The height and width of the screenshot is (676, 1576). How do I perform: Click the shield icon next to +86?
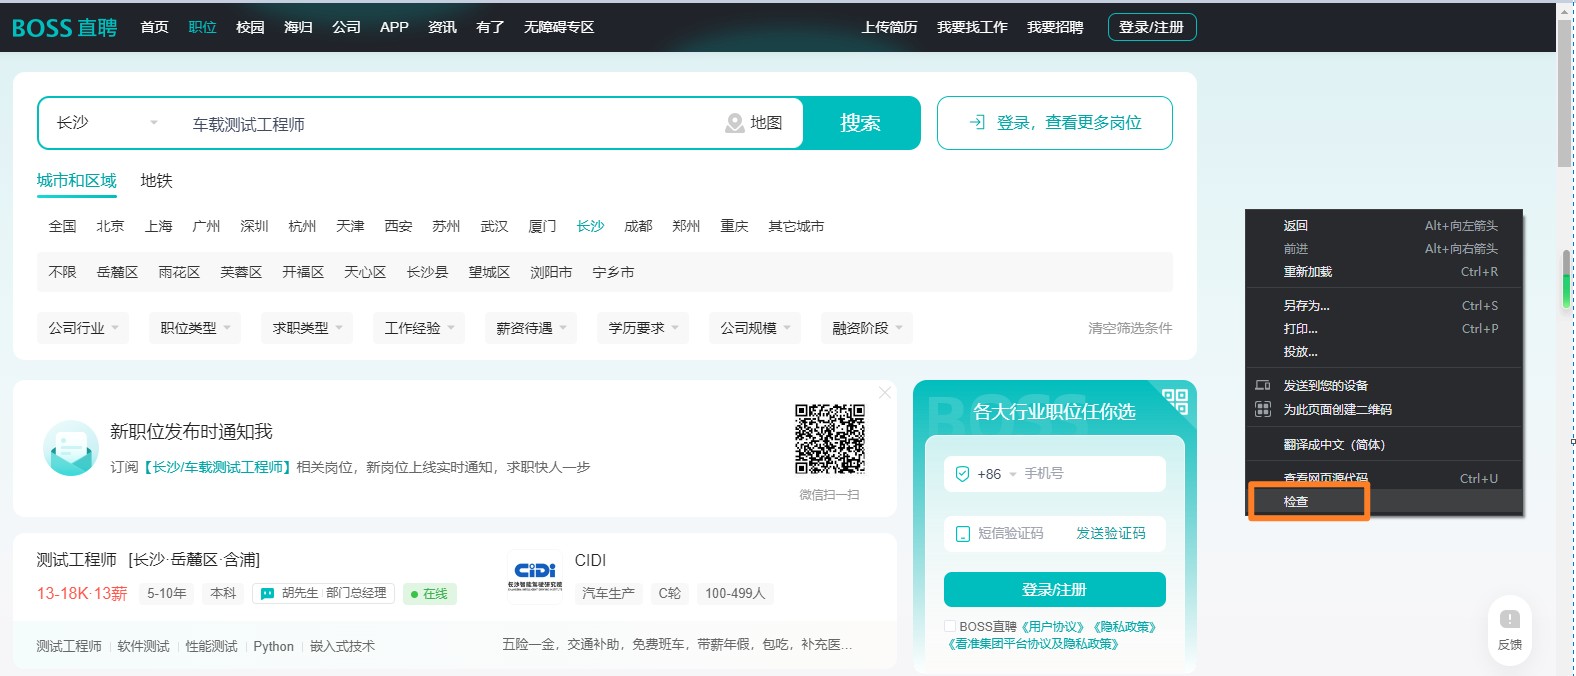tap(962, 474)
